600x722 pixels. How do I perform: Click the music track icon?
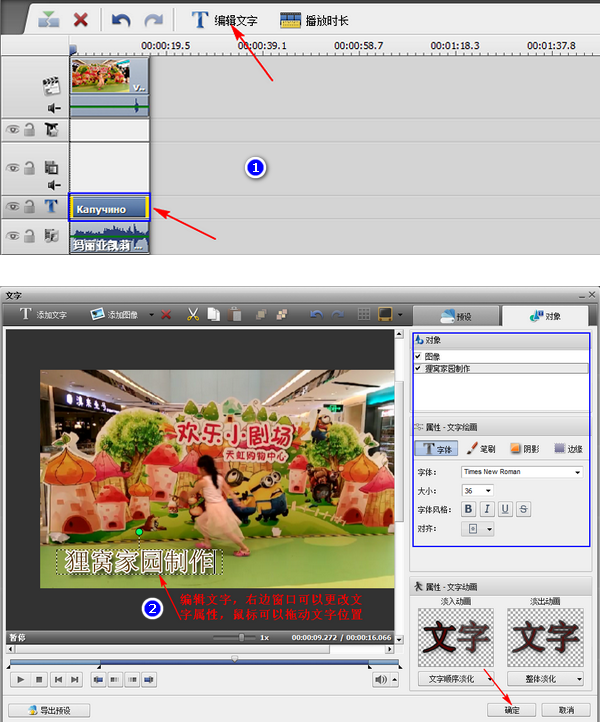pyautogui.click(x=51, y=236)
